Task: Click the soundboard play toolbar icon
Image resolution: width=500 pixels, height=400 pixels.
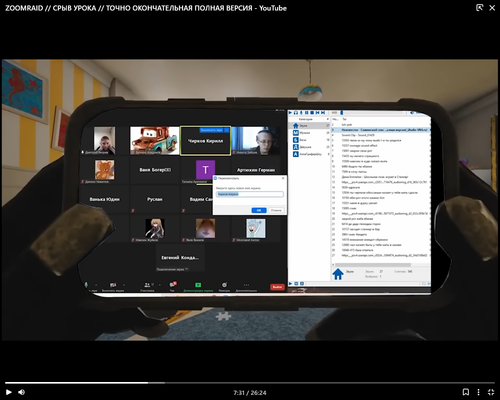Action: (290, 113)
